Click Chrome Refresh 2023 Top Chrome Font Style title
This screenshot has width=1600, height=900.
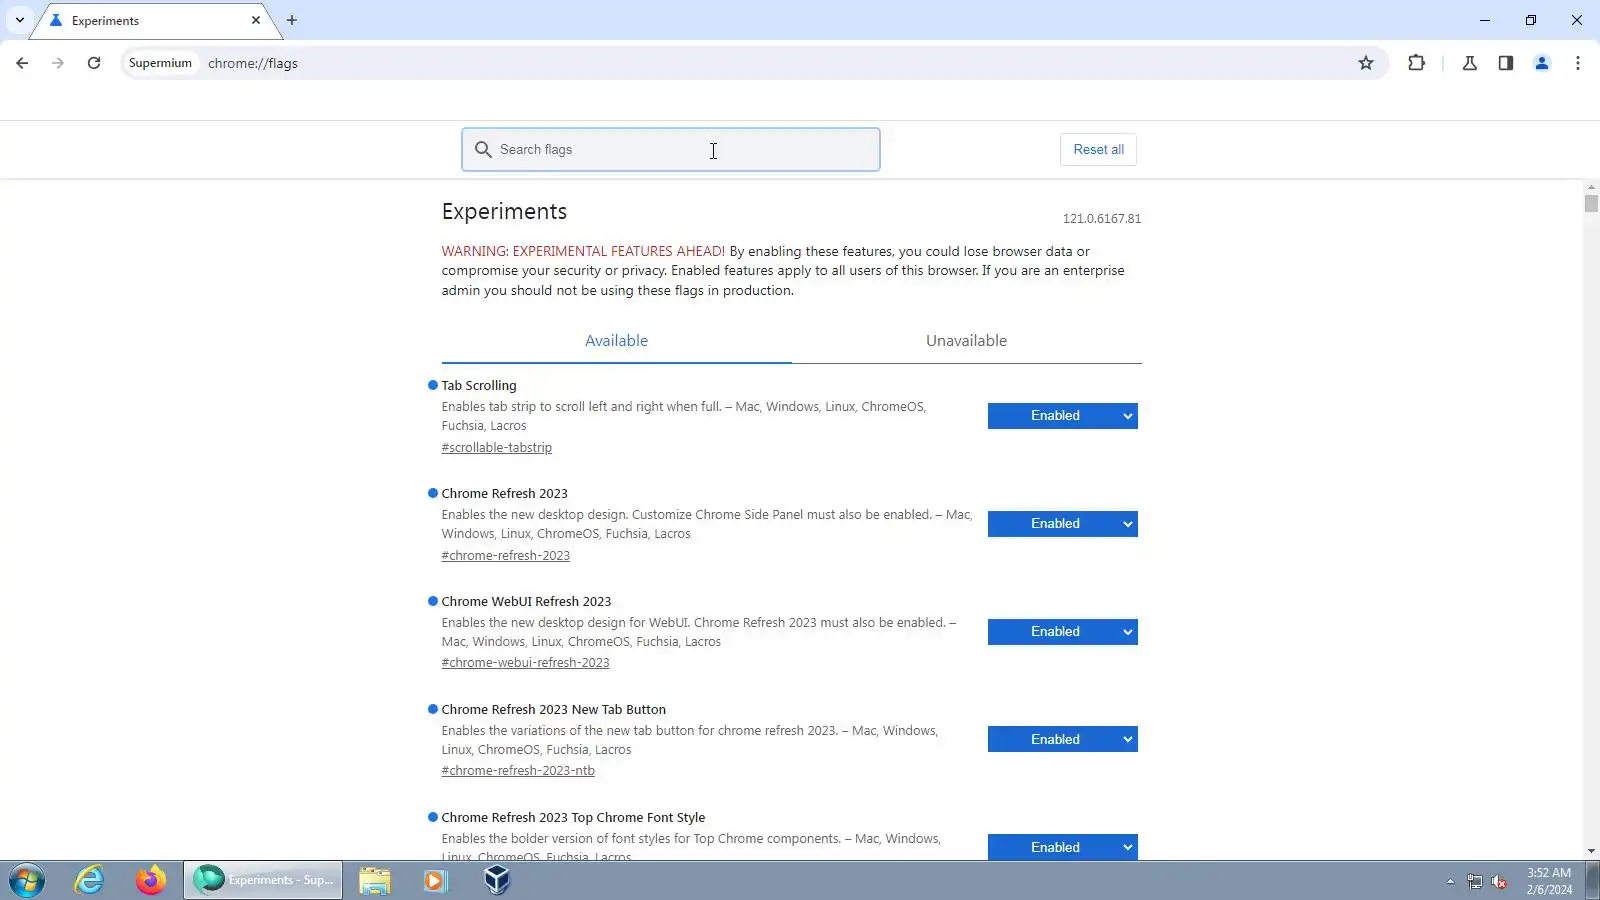(x=573, y=817)
